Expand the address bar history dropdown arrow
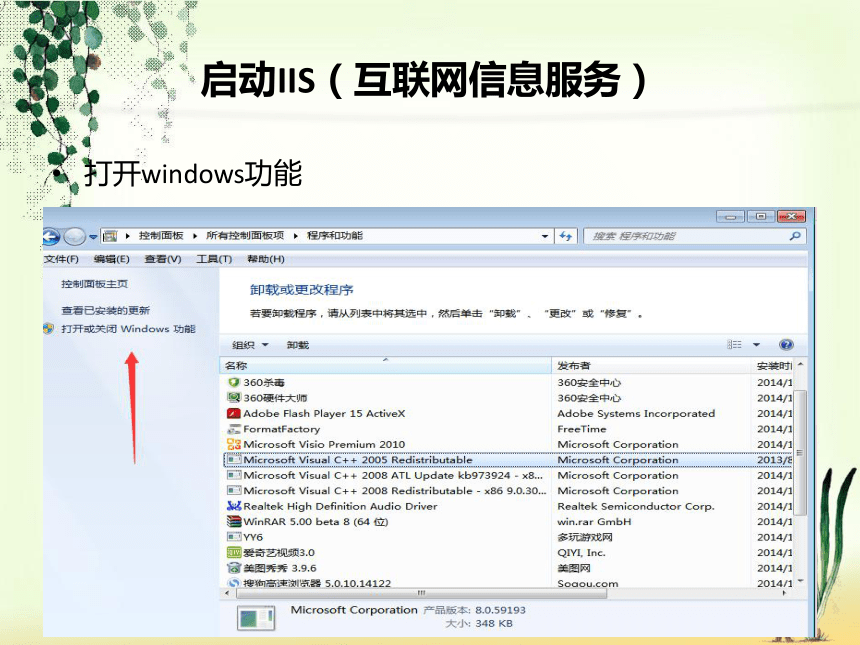 [545, 236]
